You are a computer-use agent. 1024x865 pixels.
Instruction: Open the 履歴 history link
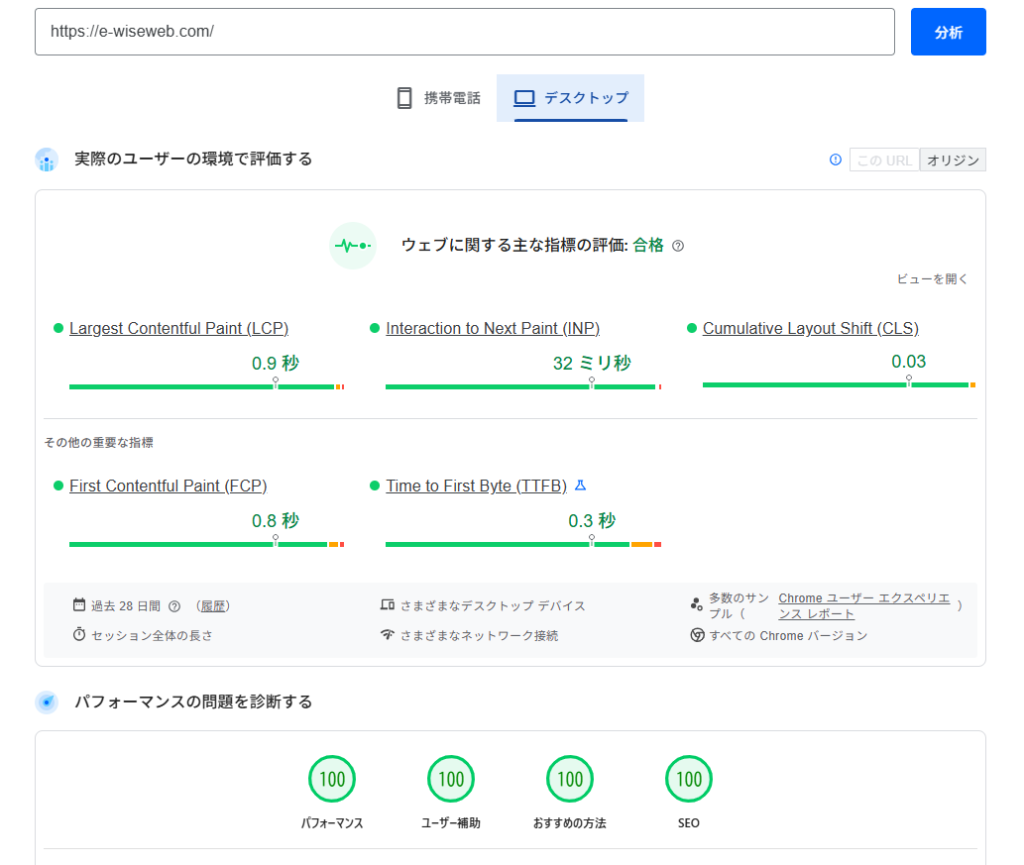(213, 606)
